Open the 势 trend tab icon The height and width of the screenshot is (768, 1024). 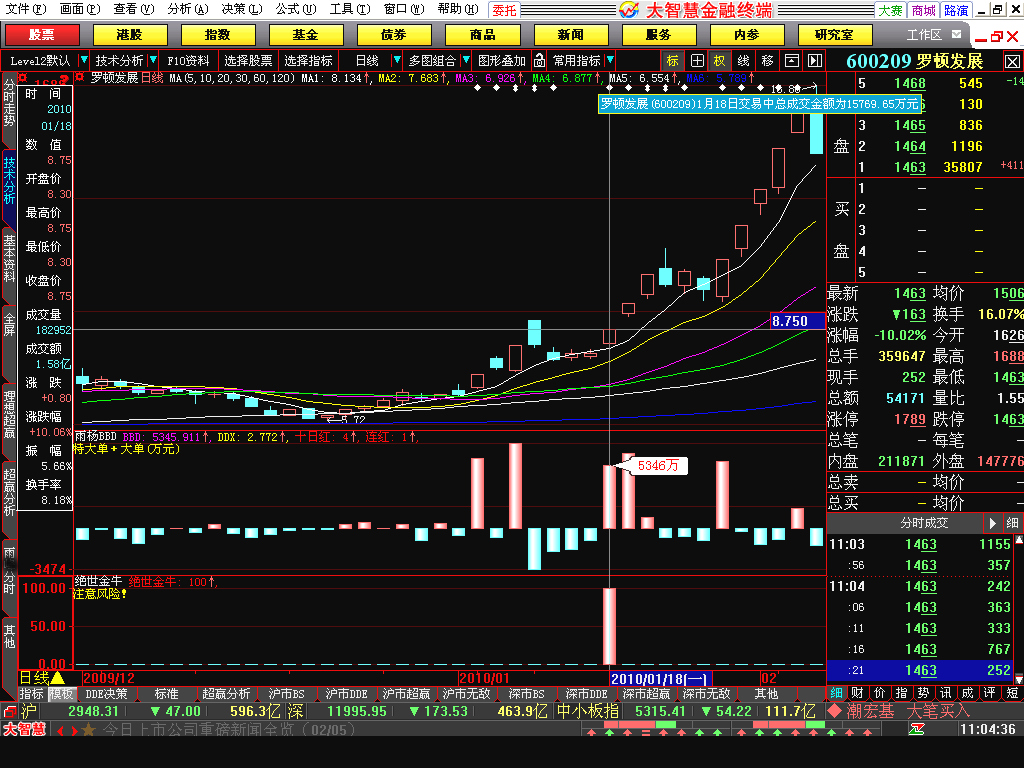pos(923,693)
